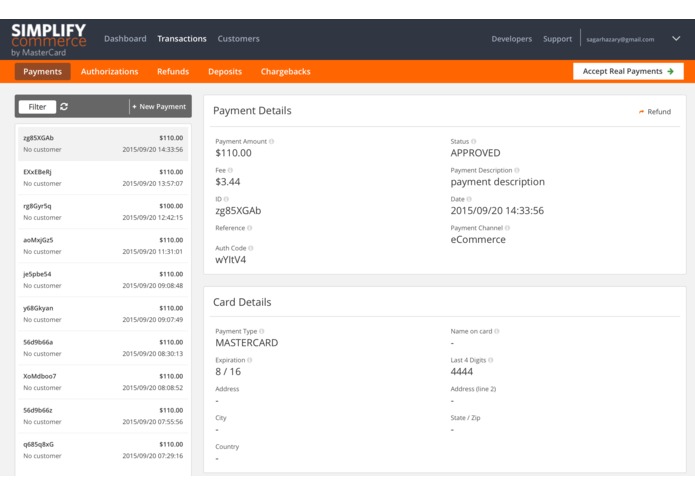Click info icon next to Last 4 Digits
Viewport: 695px width, 494px height.
click(491, 360)
